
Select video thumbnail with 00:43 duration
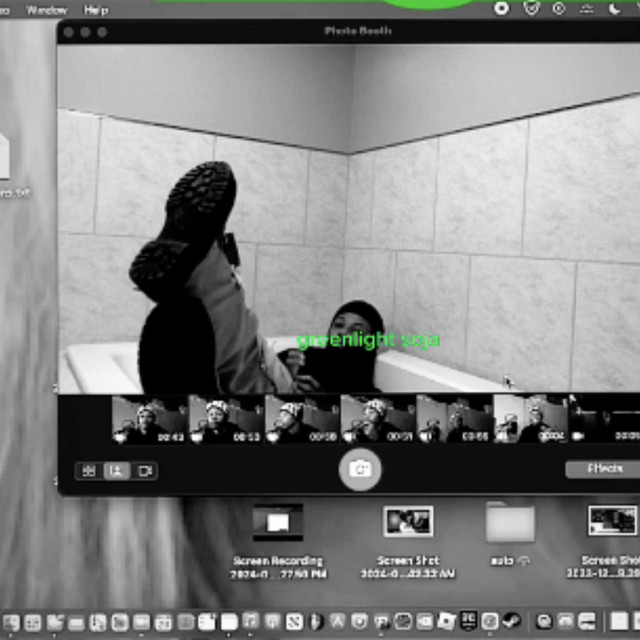coord(149,419)
